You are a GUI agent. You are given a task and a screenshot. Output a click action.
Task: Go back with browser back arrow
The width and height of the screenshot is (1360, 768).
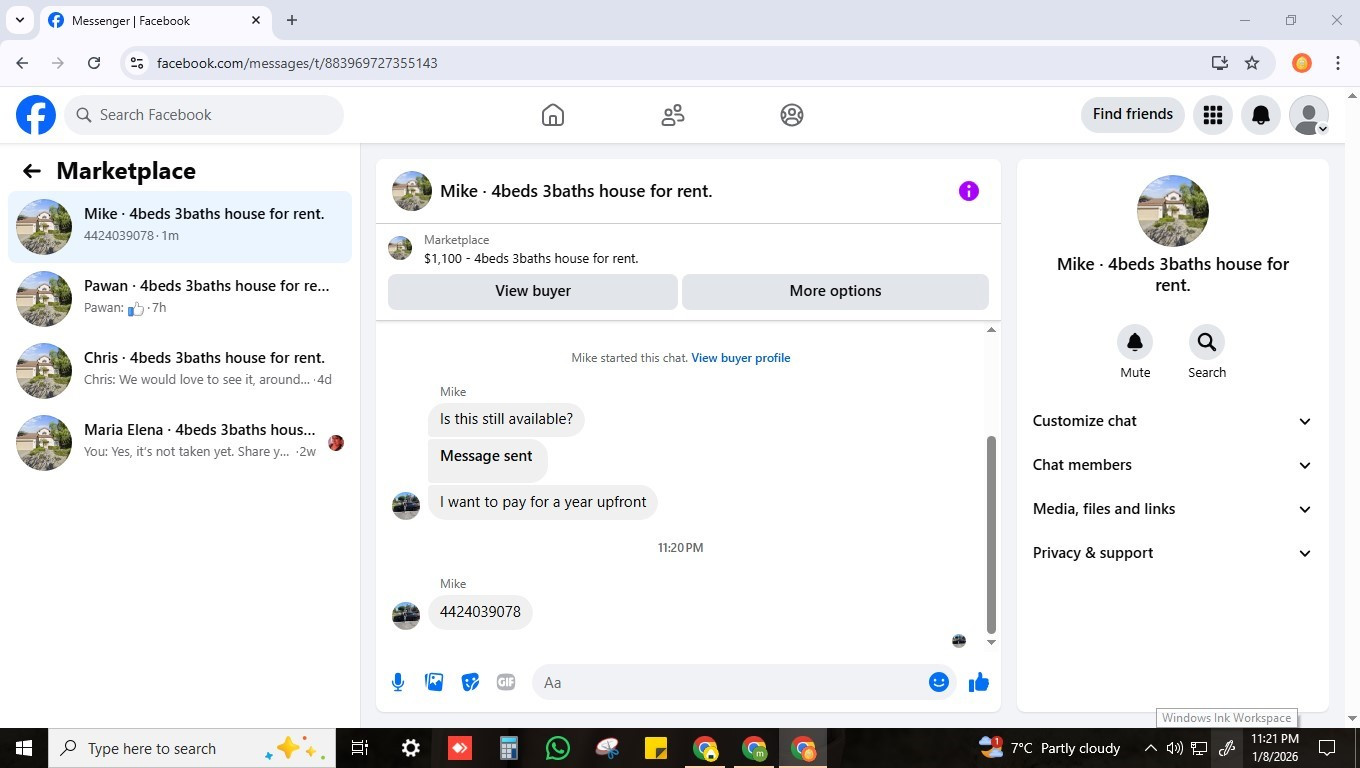(x=22, y=63)
